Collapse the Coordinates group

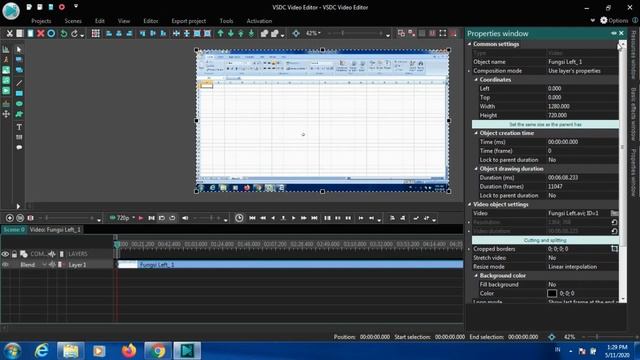476,80
